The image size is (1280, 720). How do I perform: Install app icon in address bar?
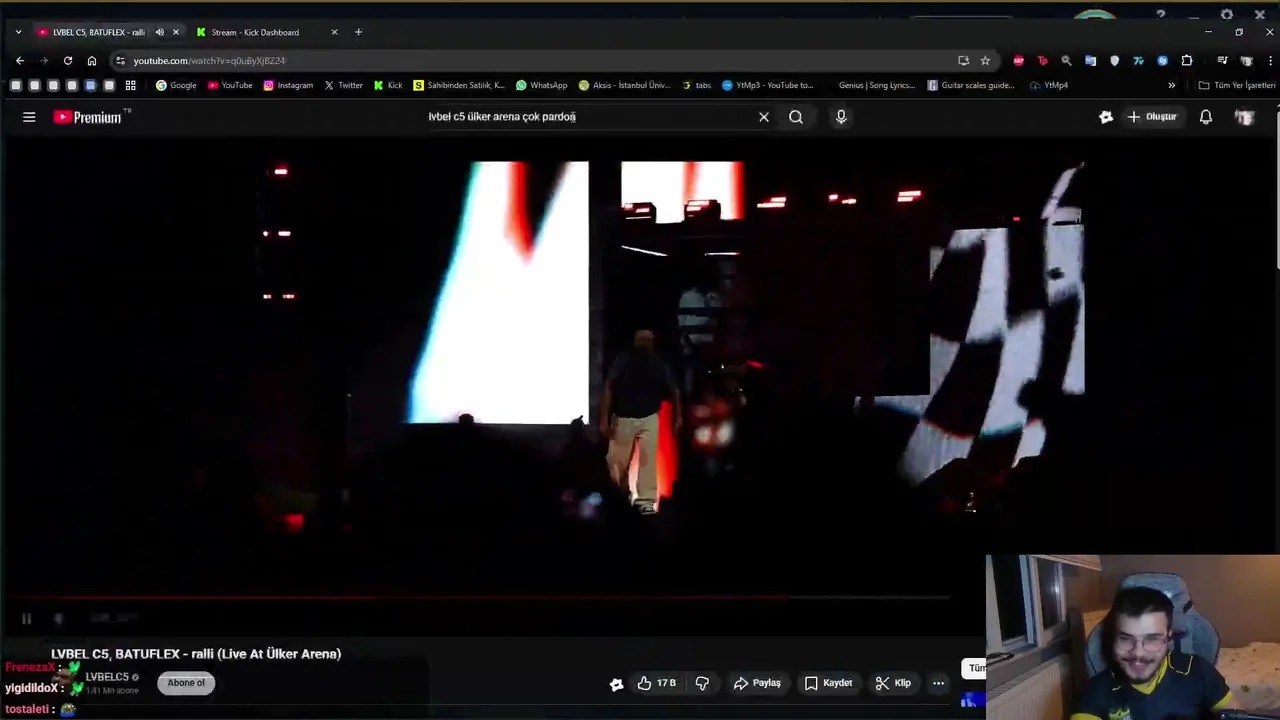point(963,61)
